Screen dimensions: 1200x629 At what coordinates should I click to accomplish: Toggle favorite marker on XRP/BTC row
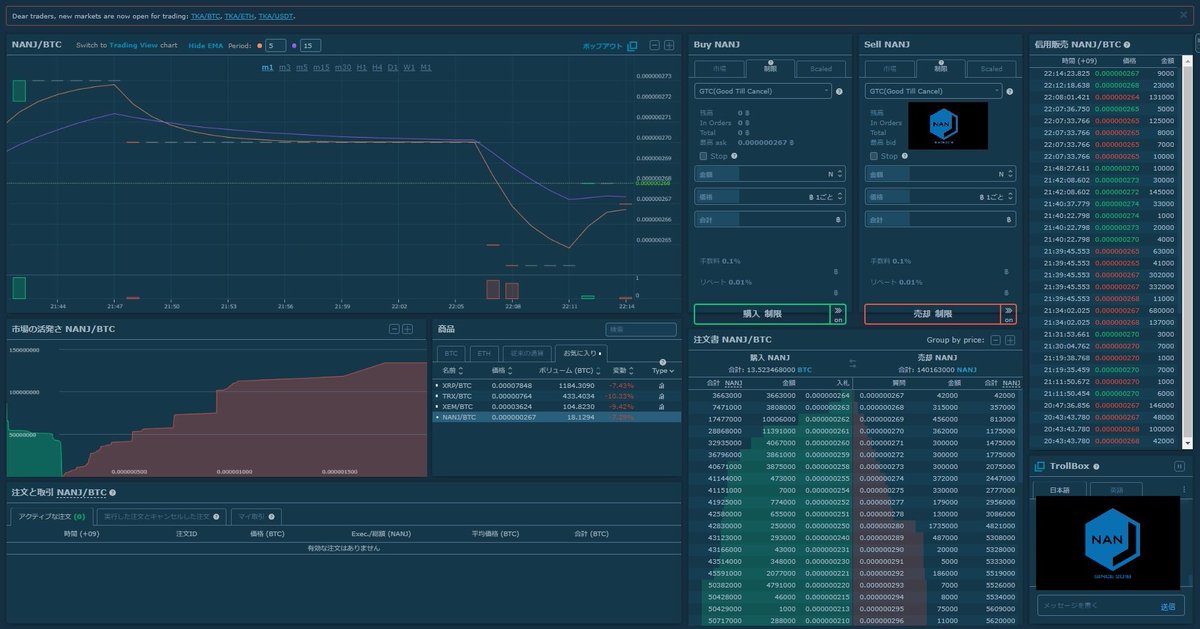(436, 385)
